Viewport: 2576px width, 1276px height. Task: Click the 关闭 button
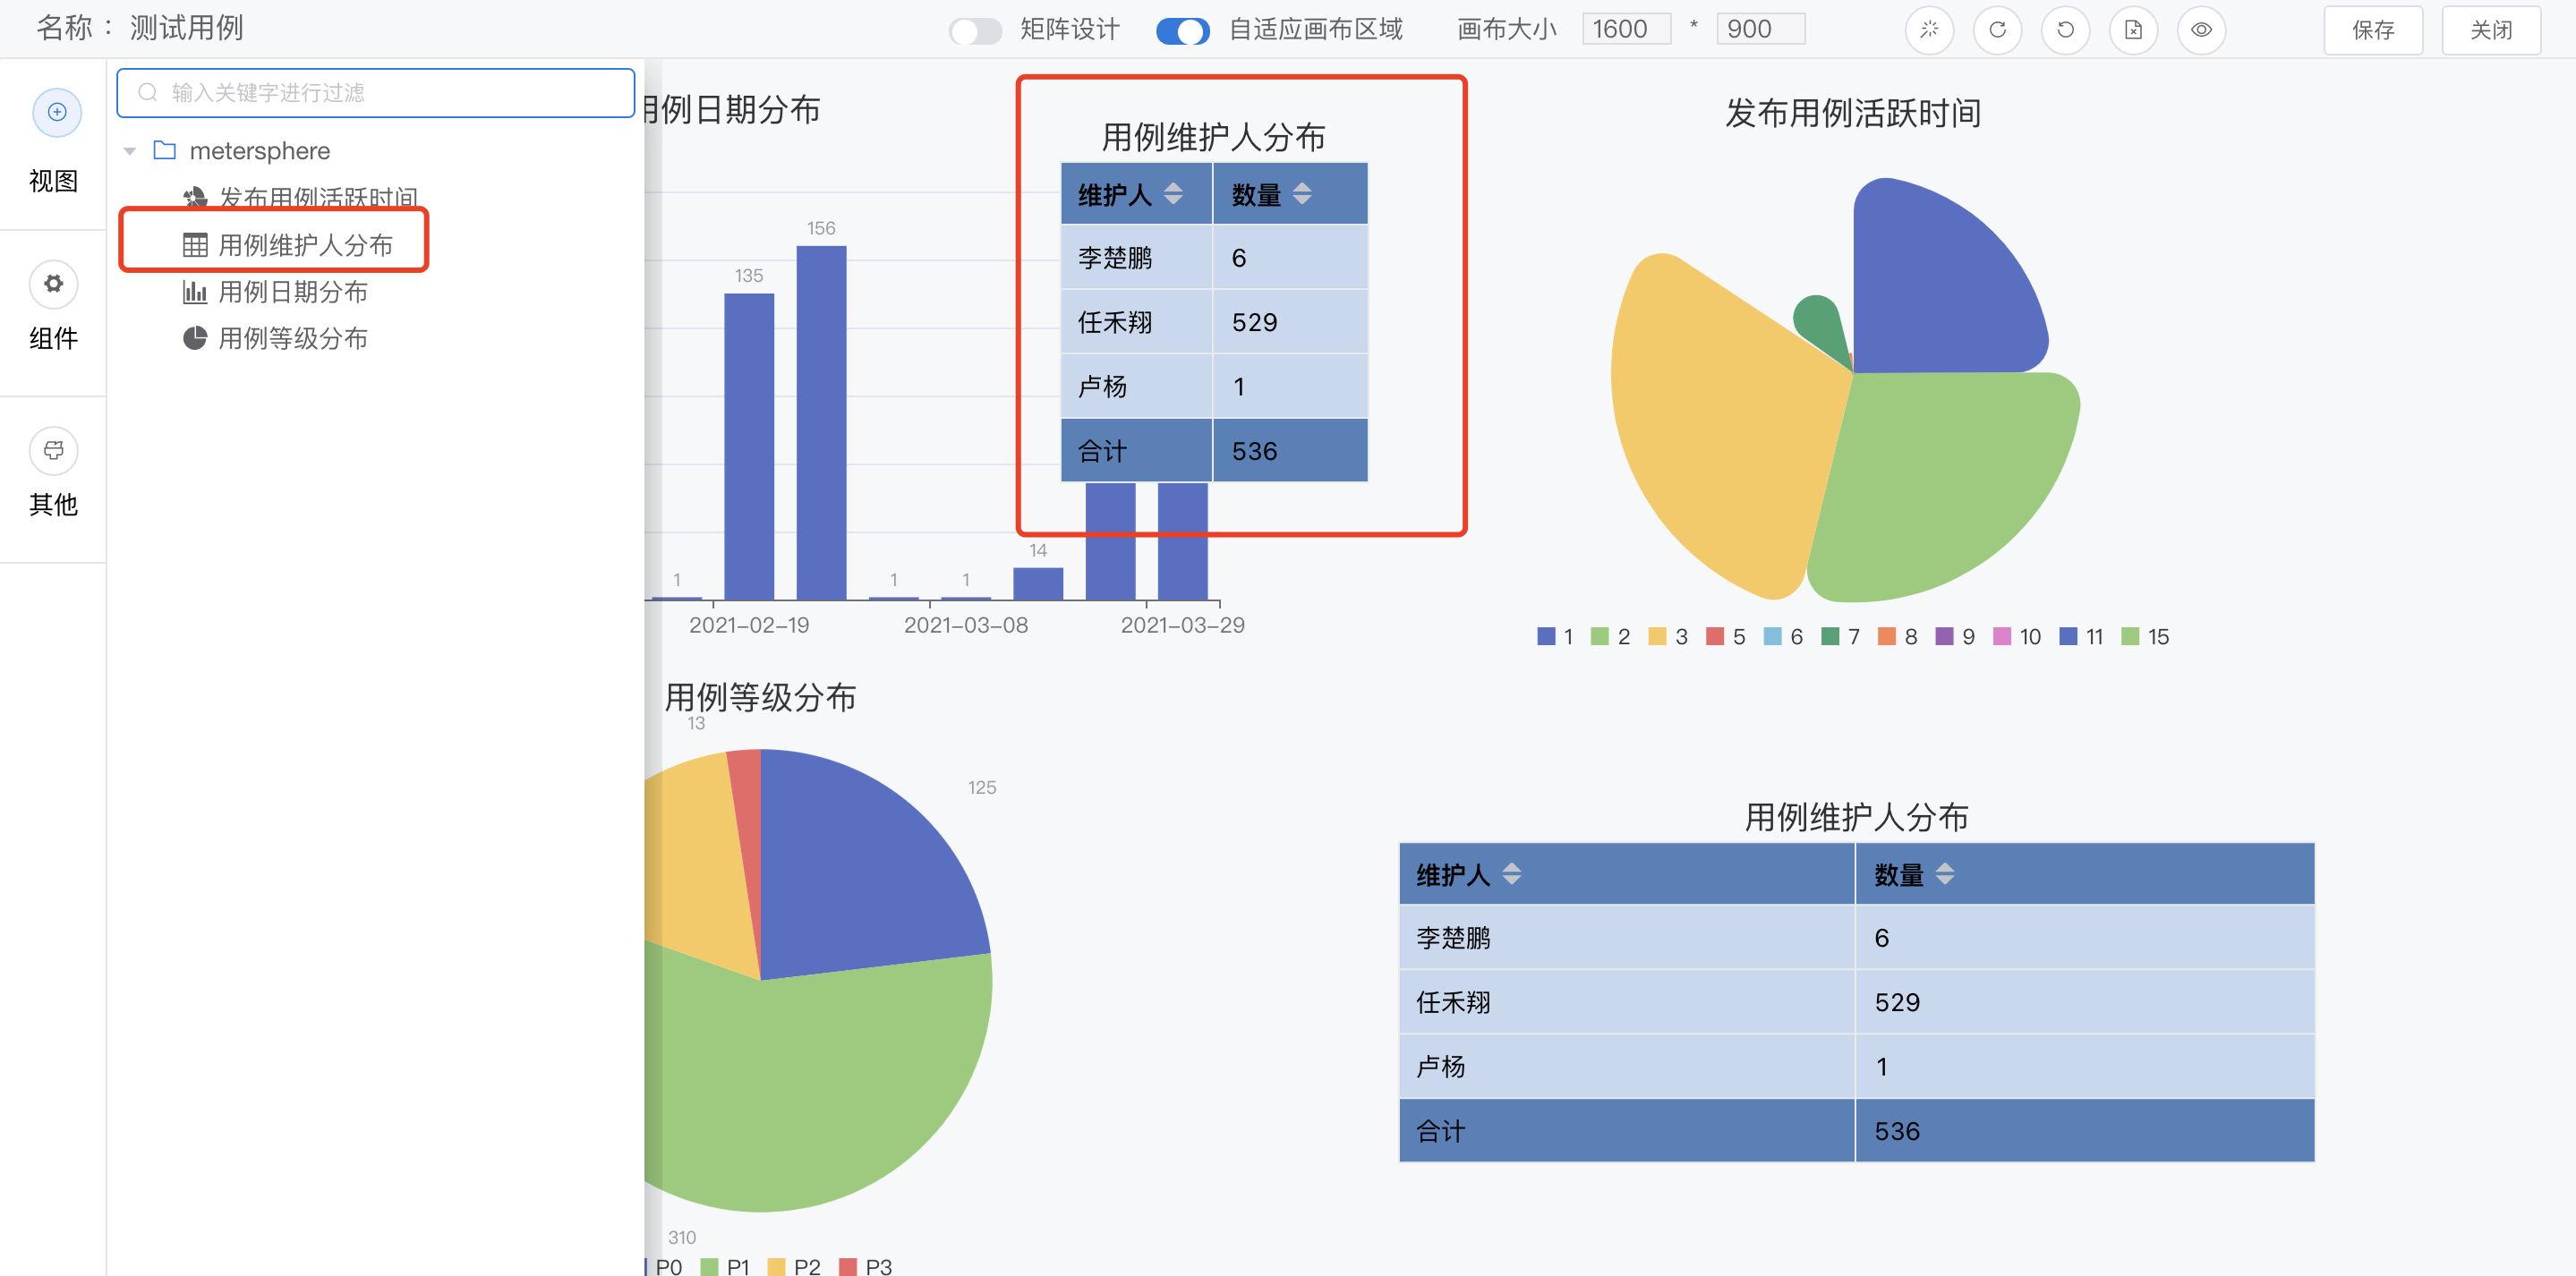(x=2490, y=30)
